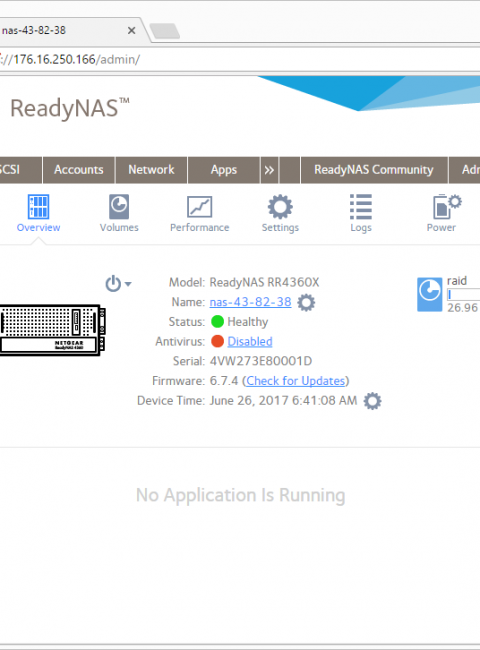Open the Logs list section
The height and width of the screenshot is (650, 480).
pos(361,213)
